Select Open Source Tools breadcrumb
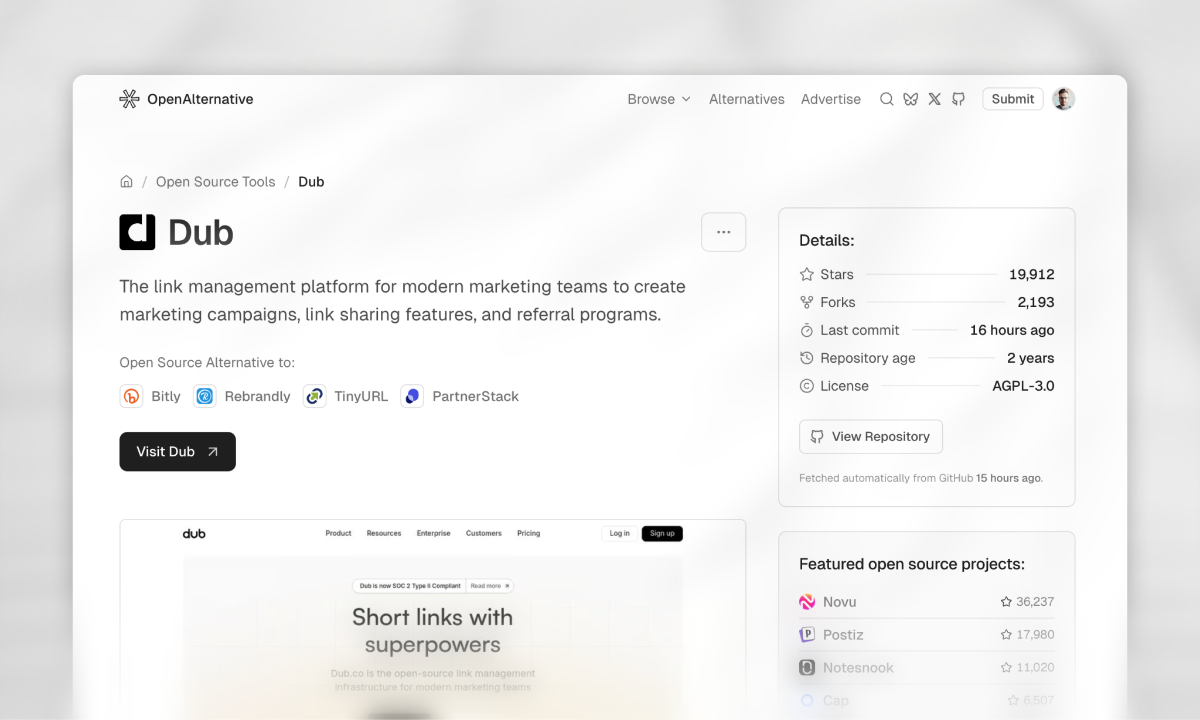Image resolution: width=1200 pixels, height=720 pixels. click(215, 181)
